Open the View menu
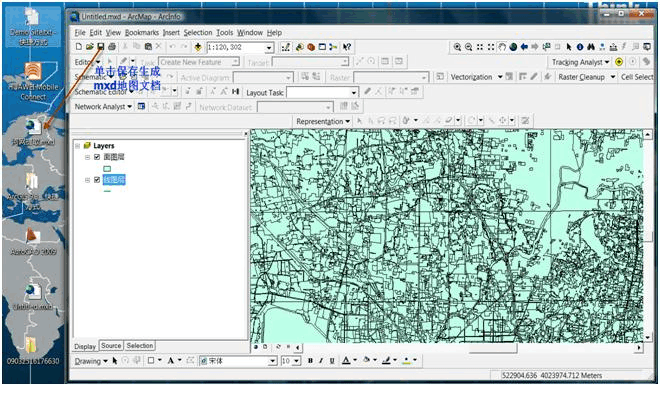 (113, 32)
